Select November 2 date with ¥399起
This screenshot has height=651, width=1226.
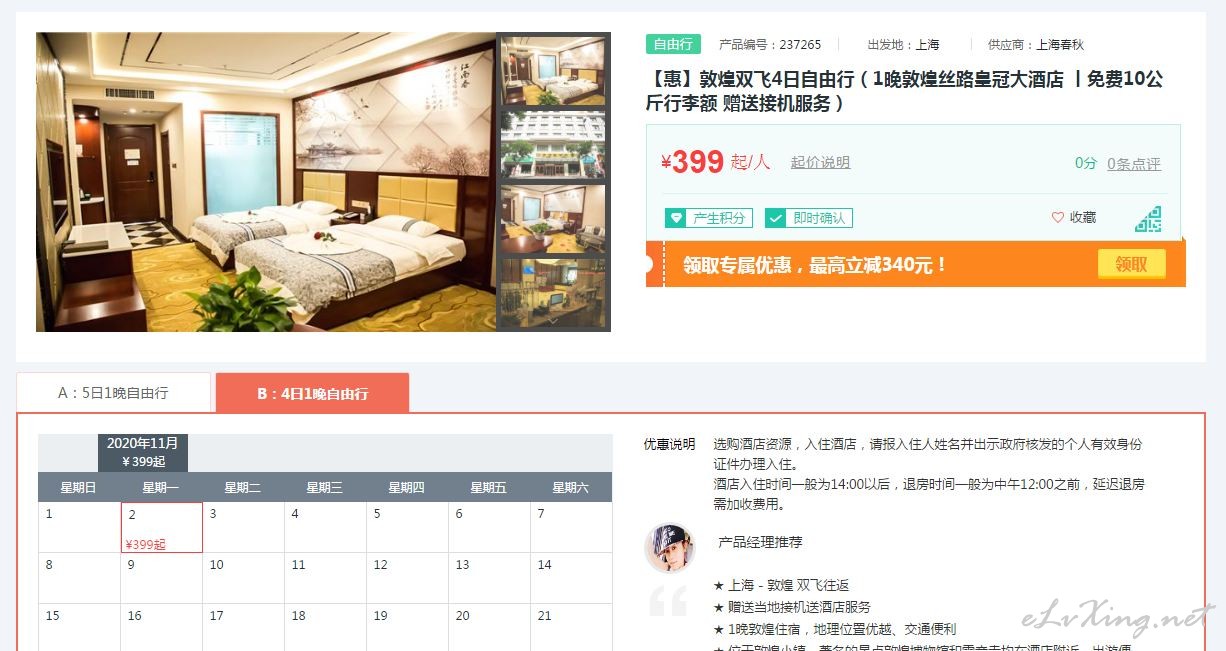[162, 527]
